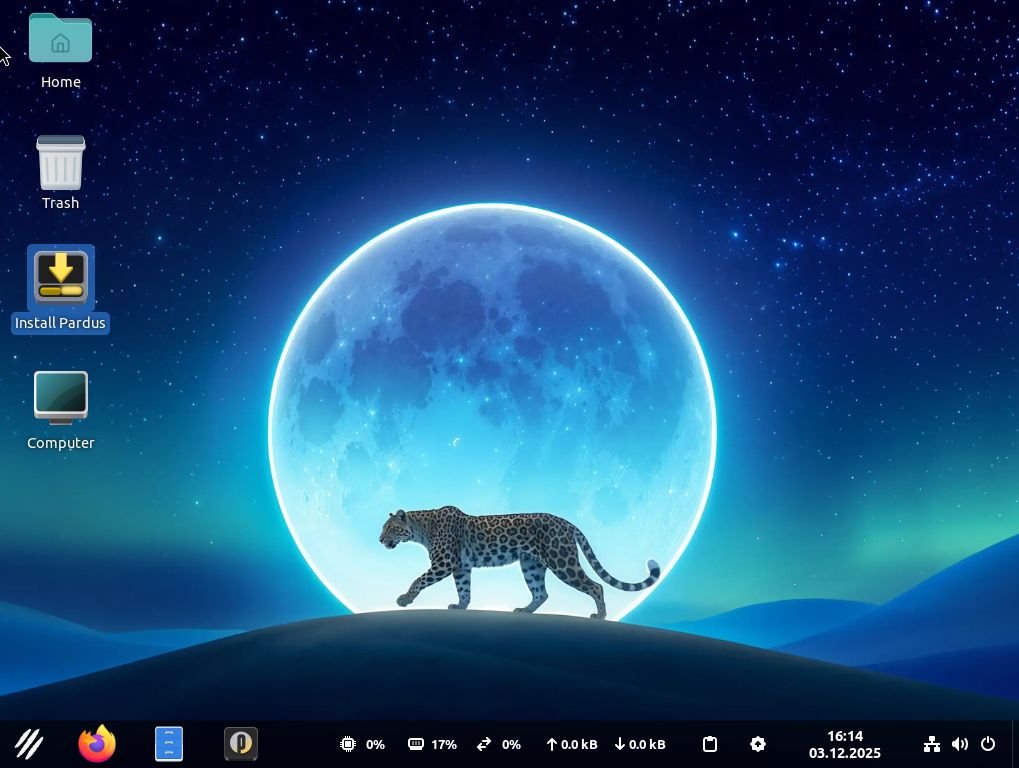The width and height of the screenshot is (1019, 768).
Task: Click the CPU usage monitor icon
Action: [x=348, y=744]
